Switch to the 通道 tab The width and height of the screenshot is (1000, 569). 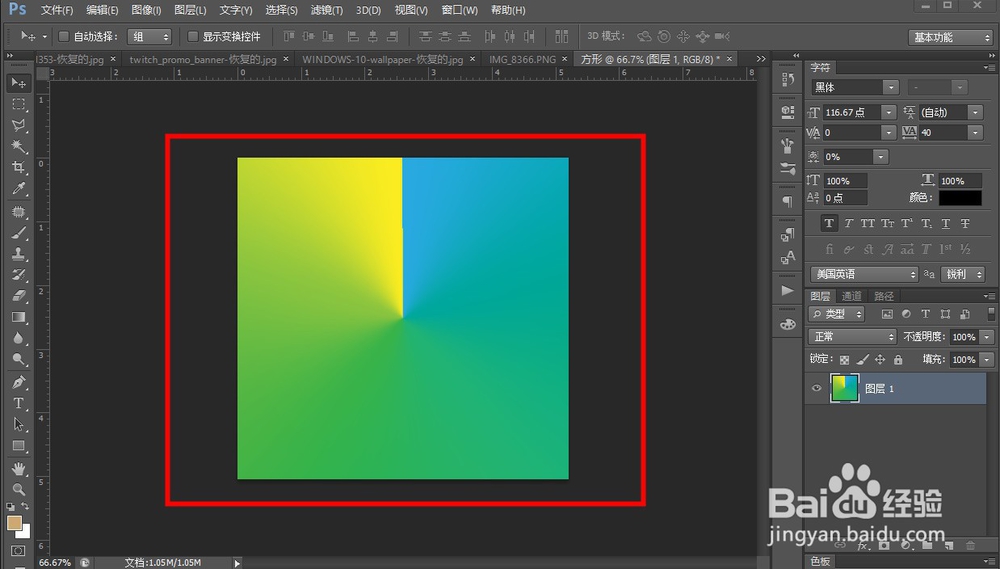point(851,296)
